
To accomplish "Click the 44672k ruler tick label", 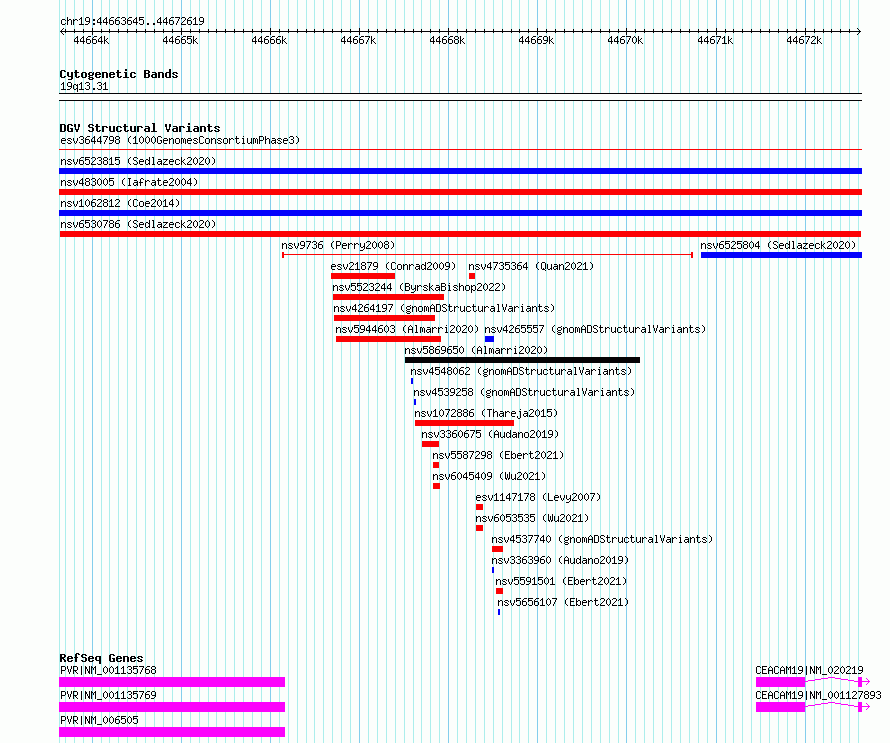I will click(804, 40).
